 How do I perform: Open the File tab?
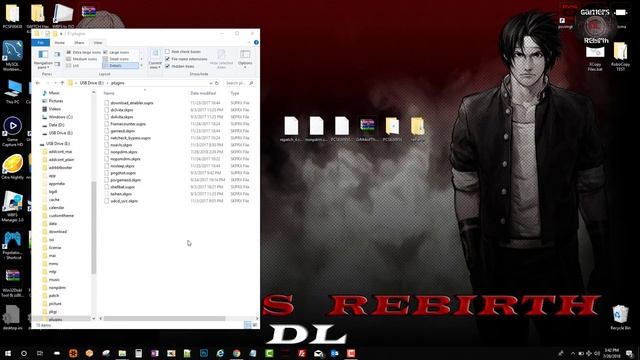pyautogui.click(x=41, y=42)
